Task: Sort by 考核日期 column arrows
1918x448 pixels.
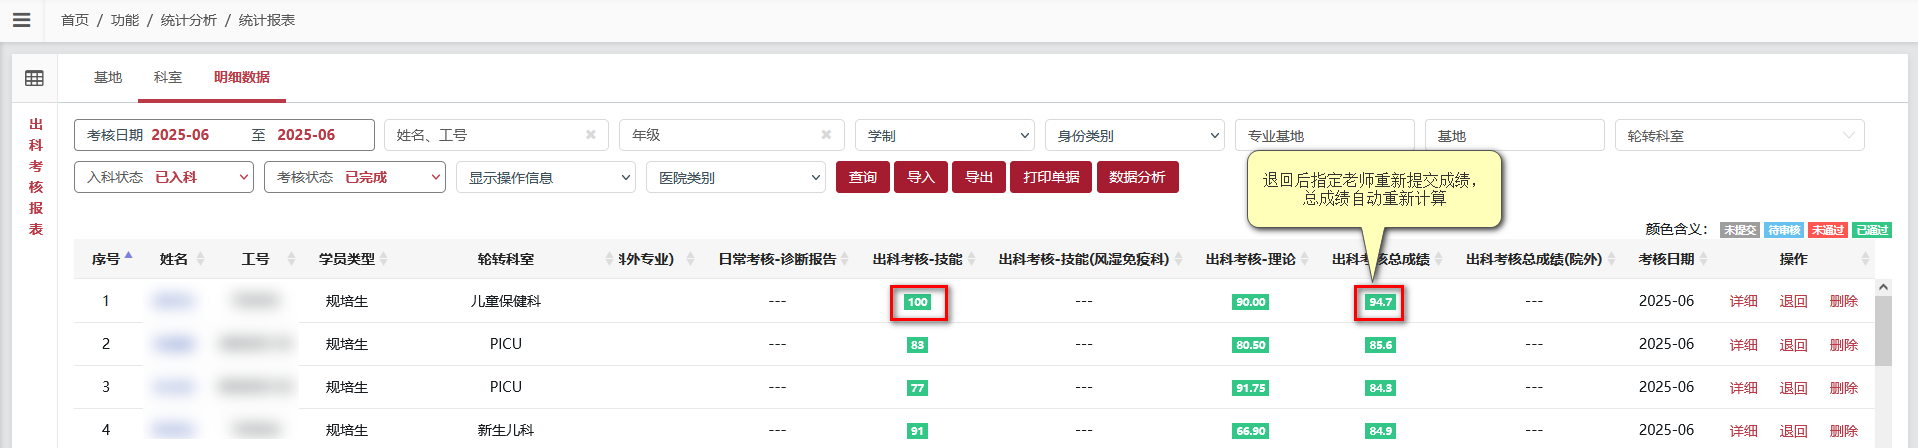Action: click(1703, 259)
